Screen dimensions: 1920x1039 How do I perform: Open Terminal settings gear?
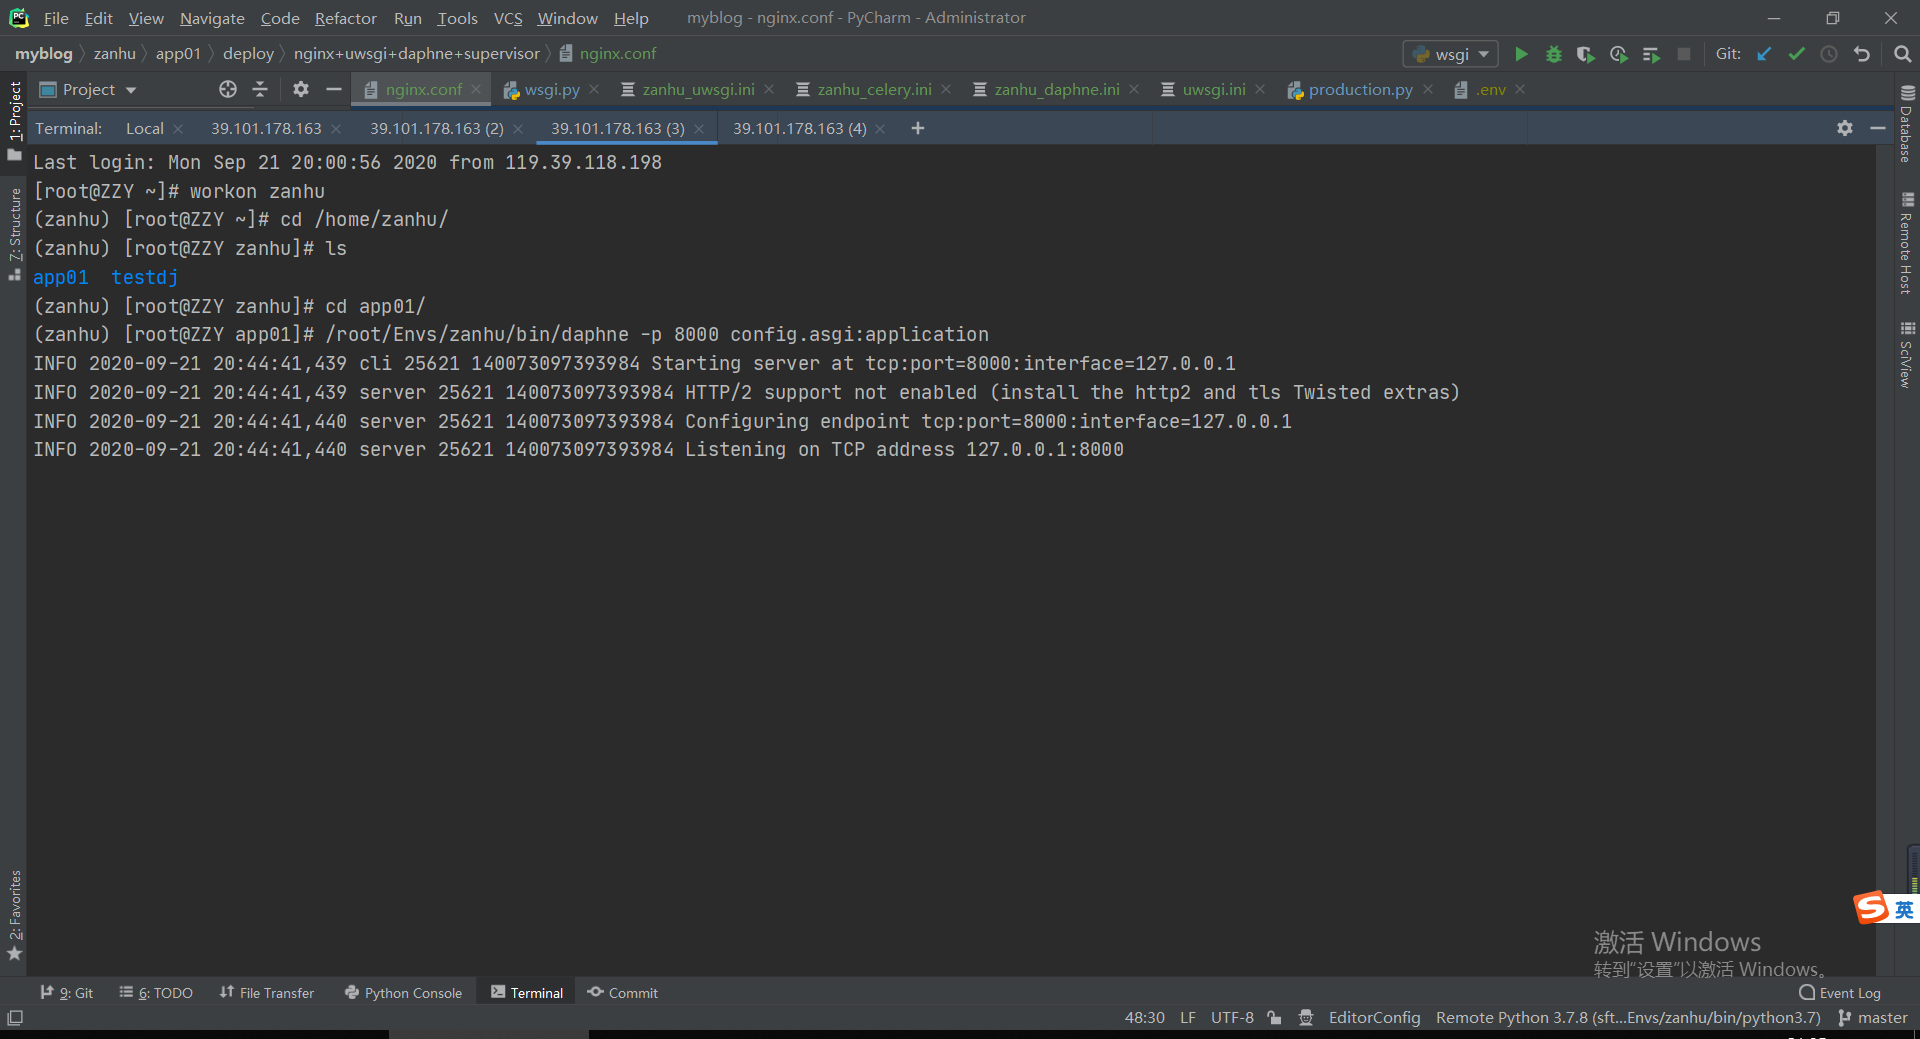click(x=1845, y=128)
